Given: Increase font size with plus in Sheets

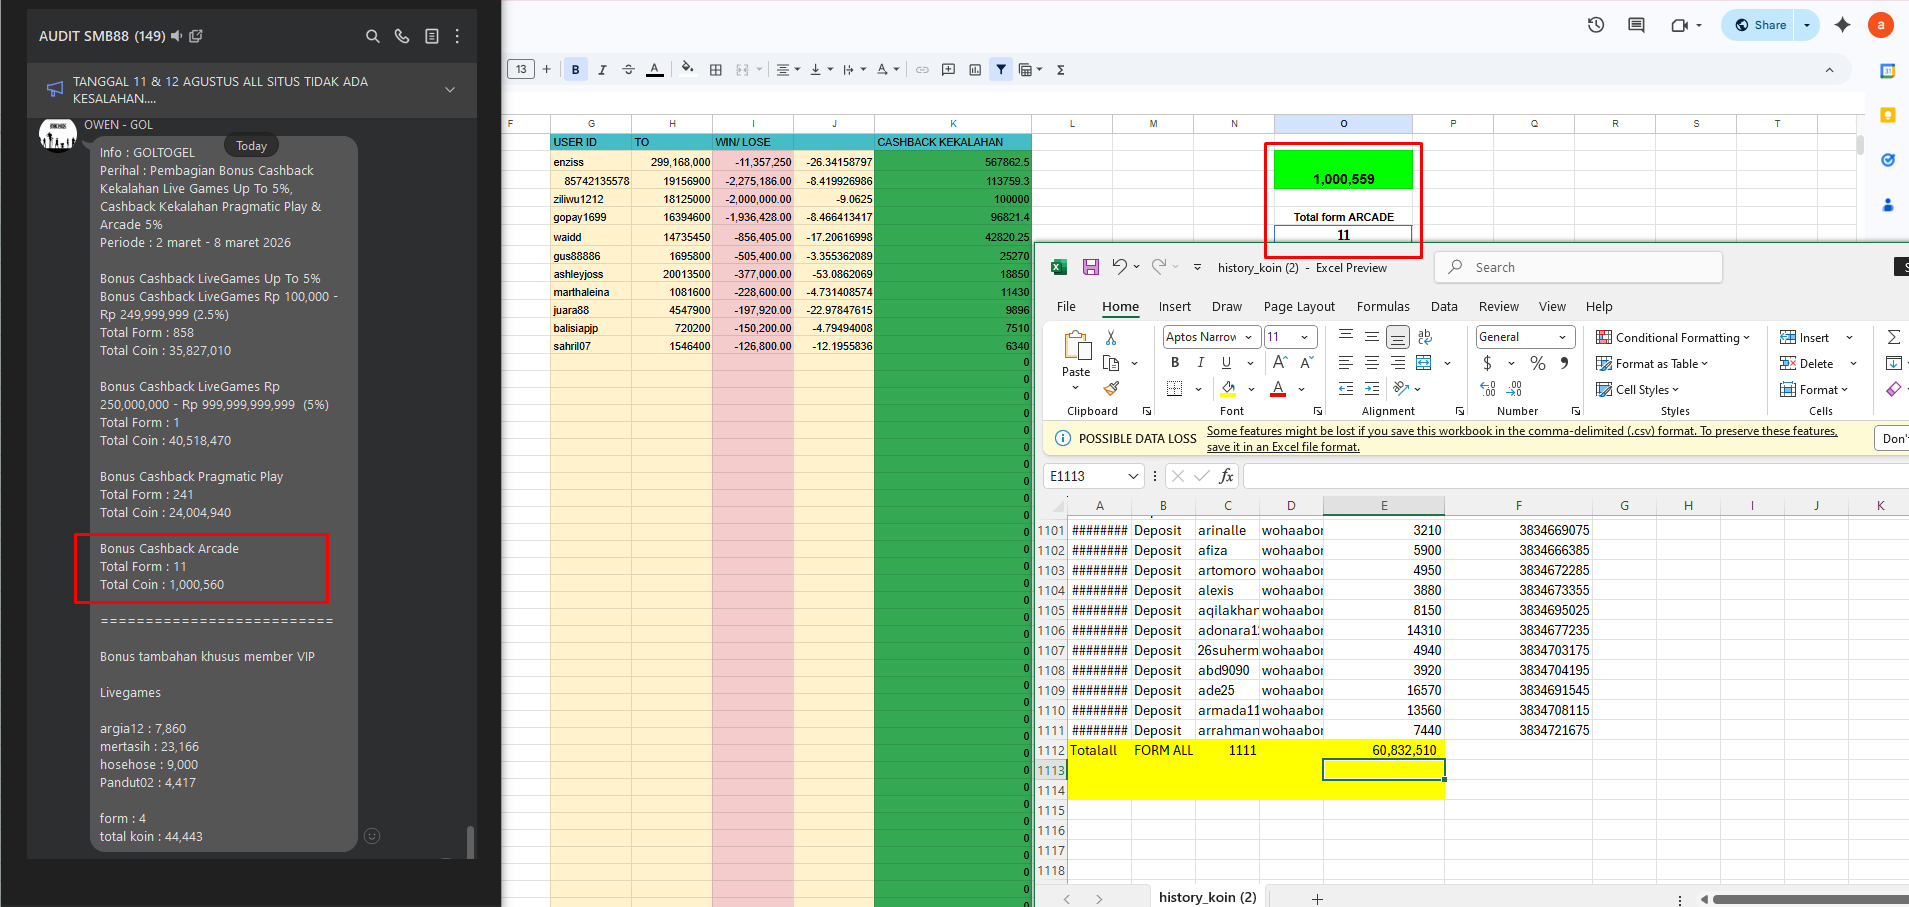Looking at the screenshot, I should click(546, 69).
